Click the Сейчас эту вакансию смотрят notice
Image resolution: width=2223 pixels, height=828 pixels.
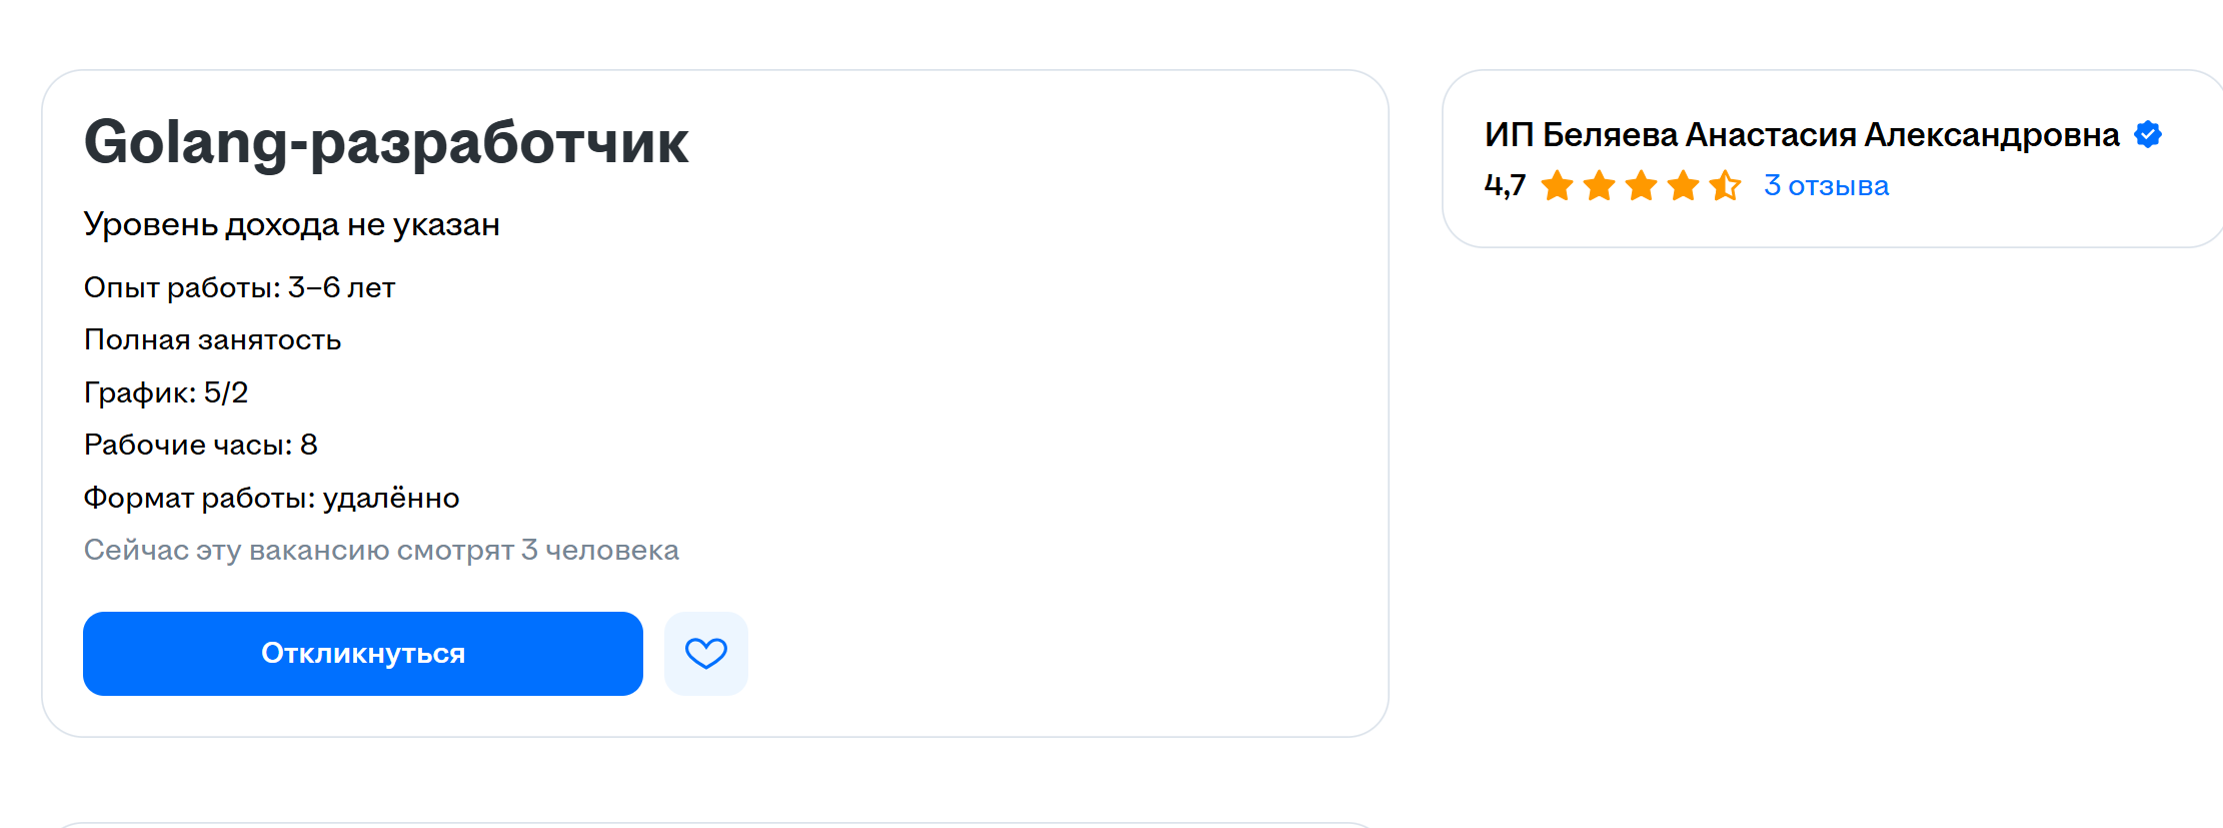(x=381, y=550)
